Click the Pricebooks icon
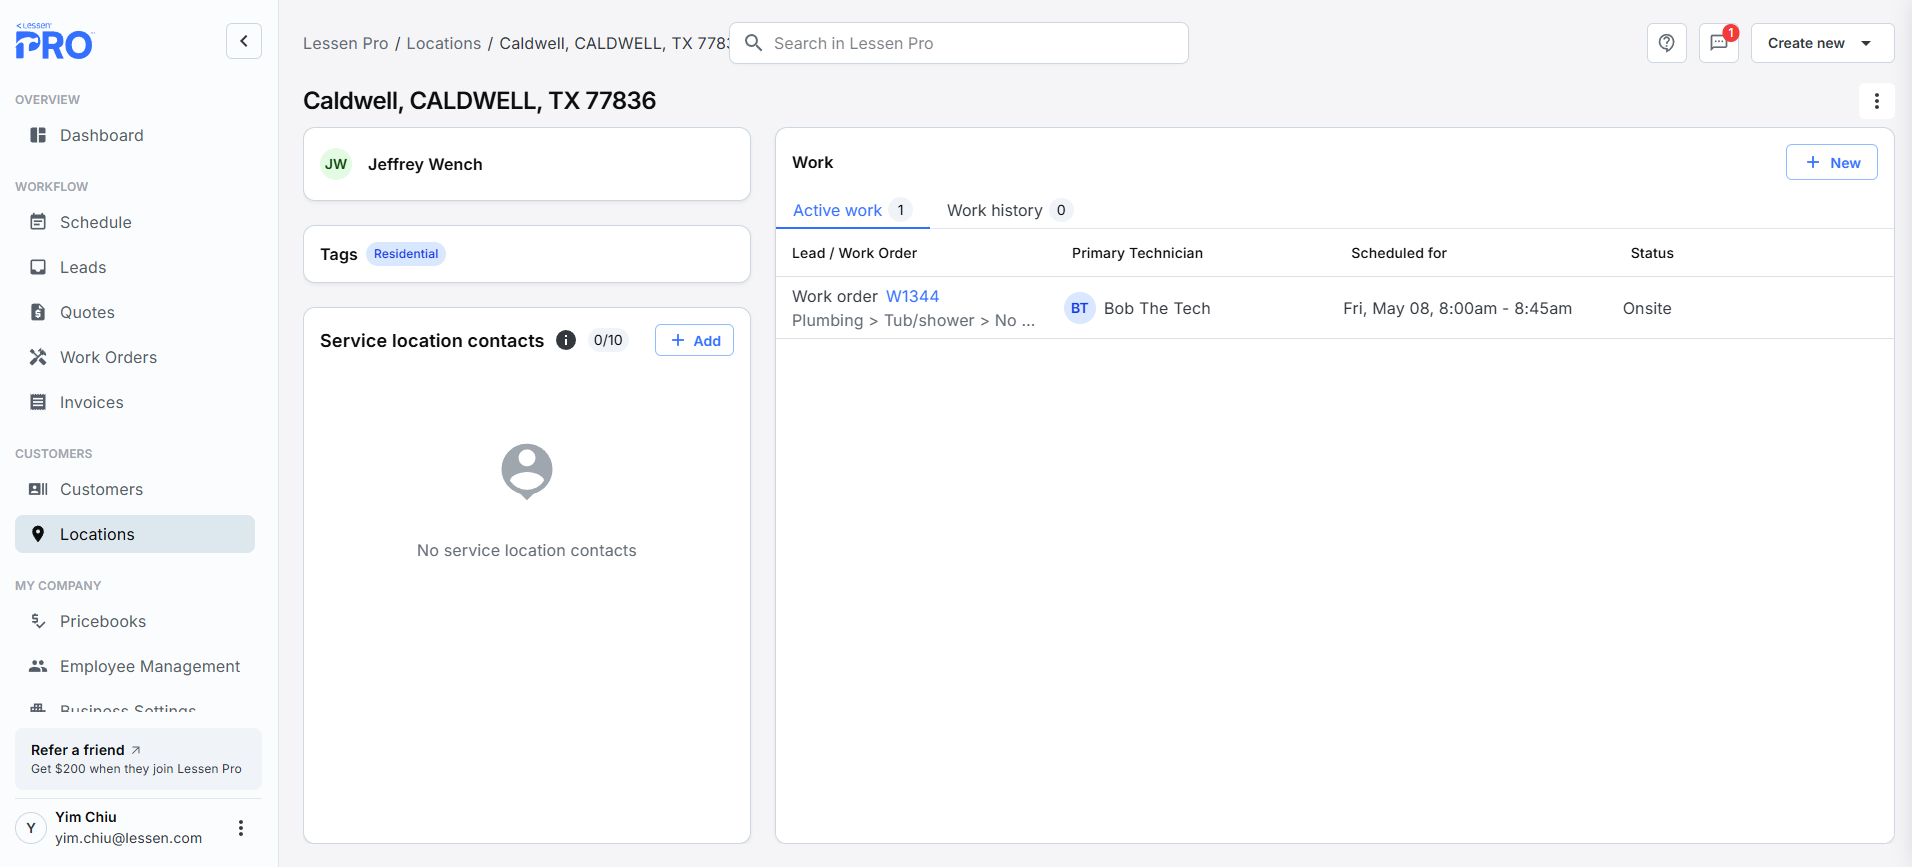 (x=38, y=621)
